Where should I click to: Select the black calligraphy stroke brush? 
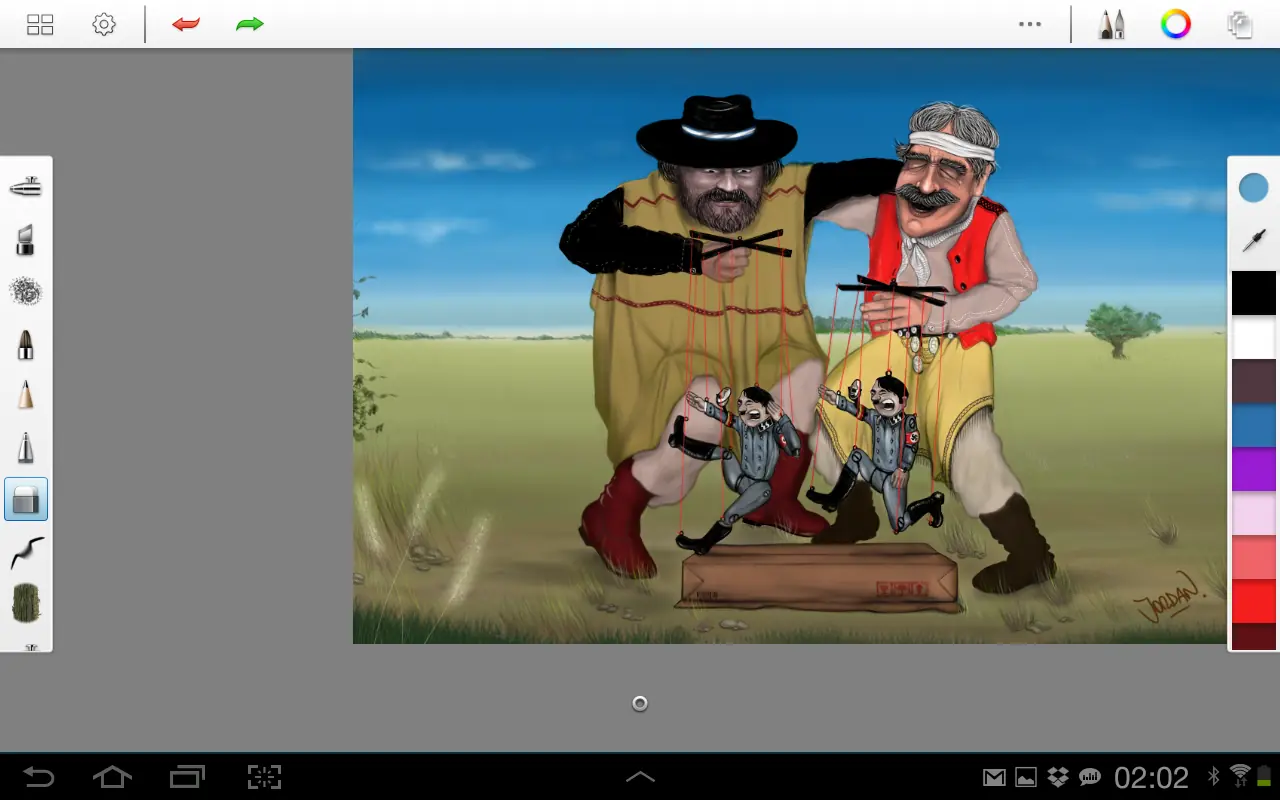(x=27, y=552)
